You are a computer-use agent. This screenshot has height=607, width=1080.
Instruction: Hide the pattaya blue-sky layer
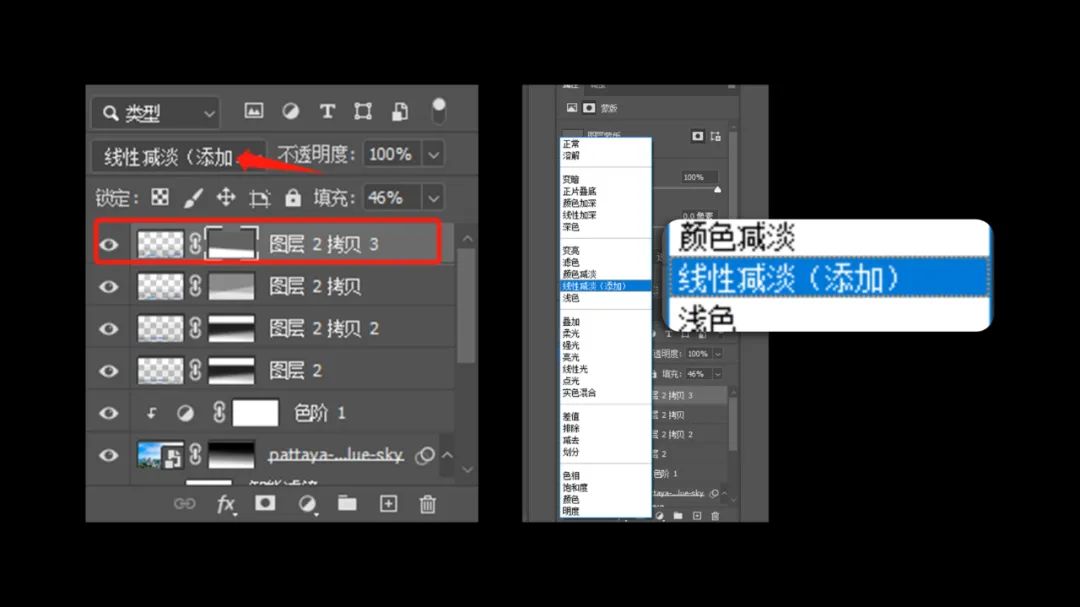click(x=109, y=455)
